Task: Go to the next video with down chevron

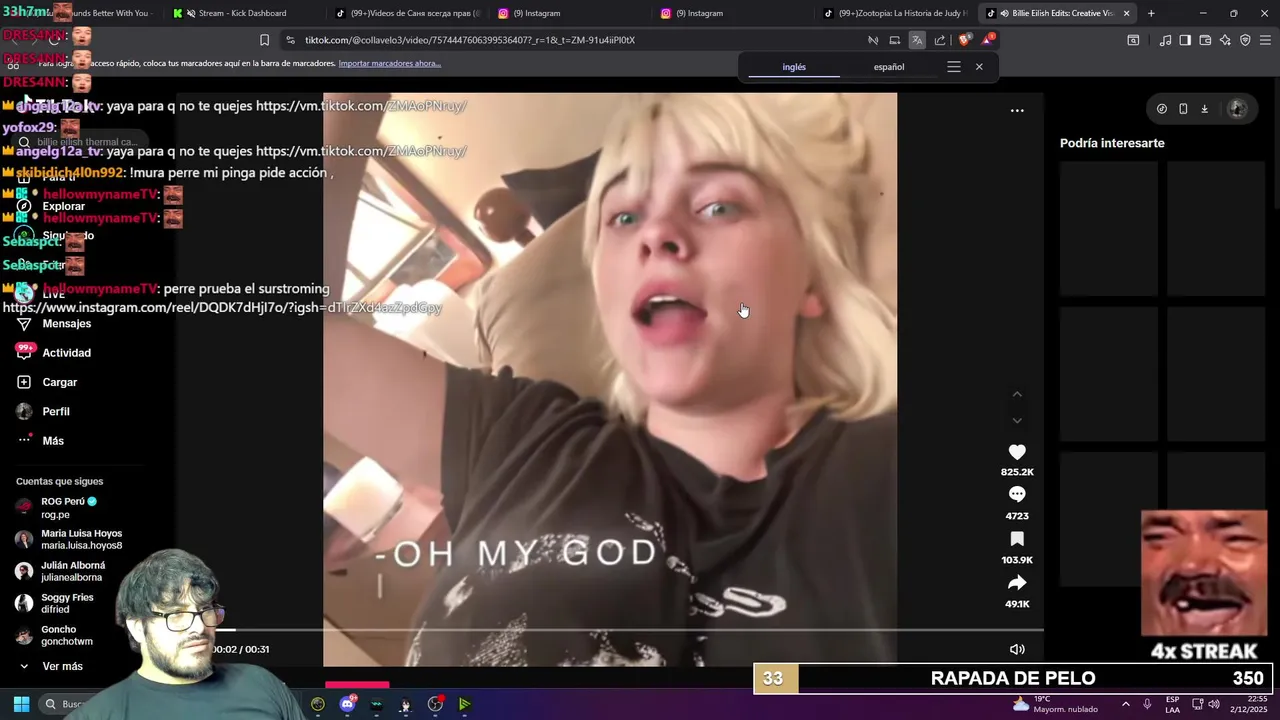Action: click(x=1017, y=421)
